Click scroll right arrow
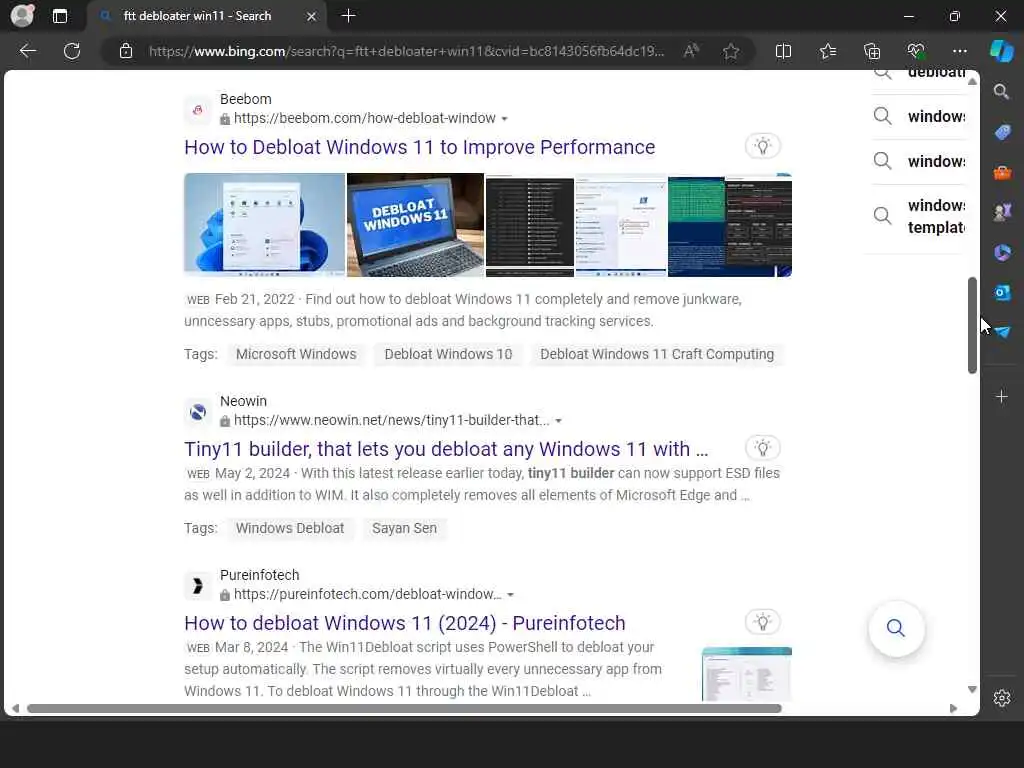 tap(953, 709)
